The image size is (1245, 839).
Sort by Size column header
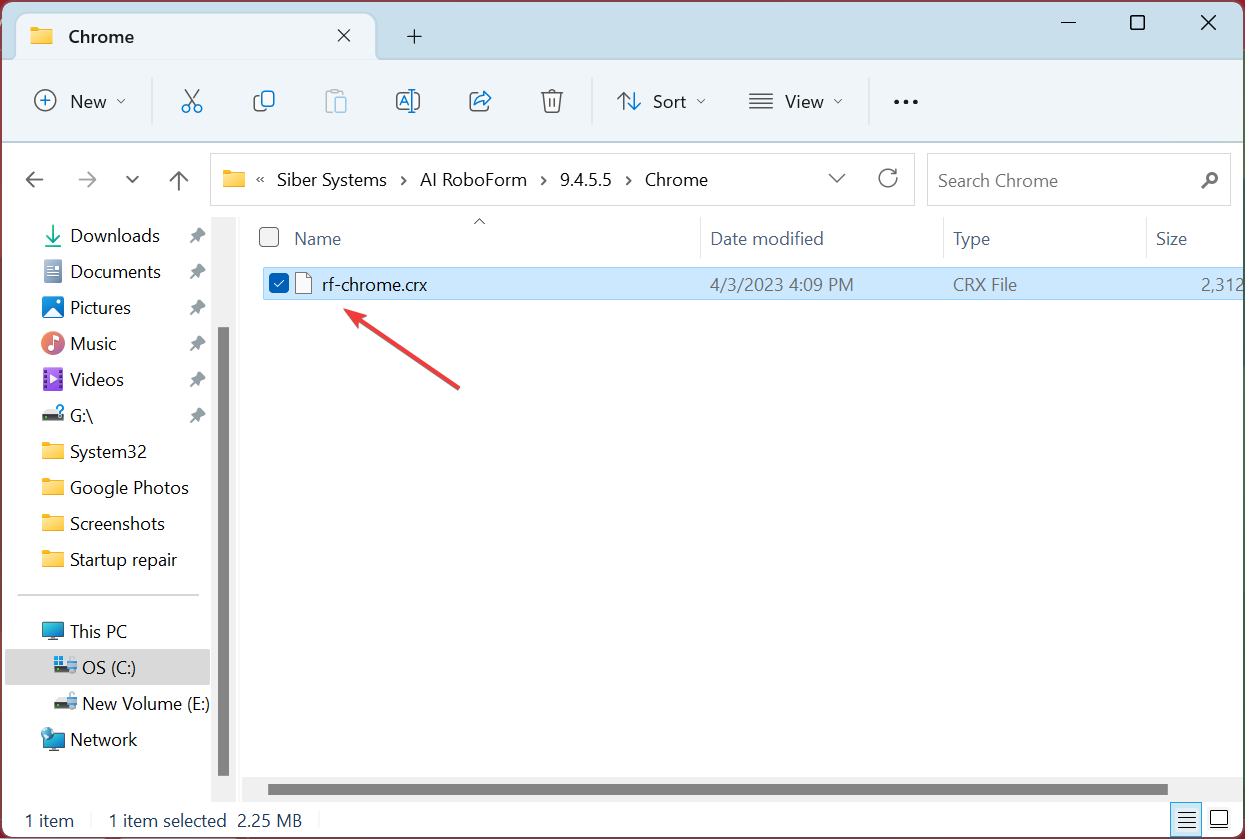click(1171, 238)
